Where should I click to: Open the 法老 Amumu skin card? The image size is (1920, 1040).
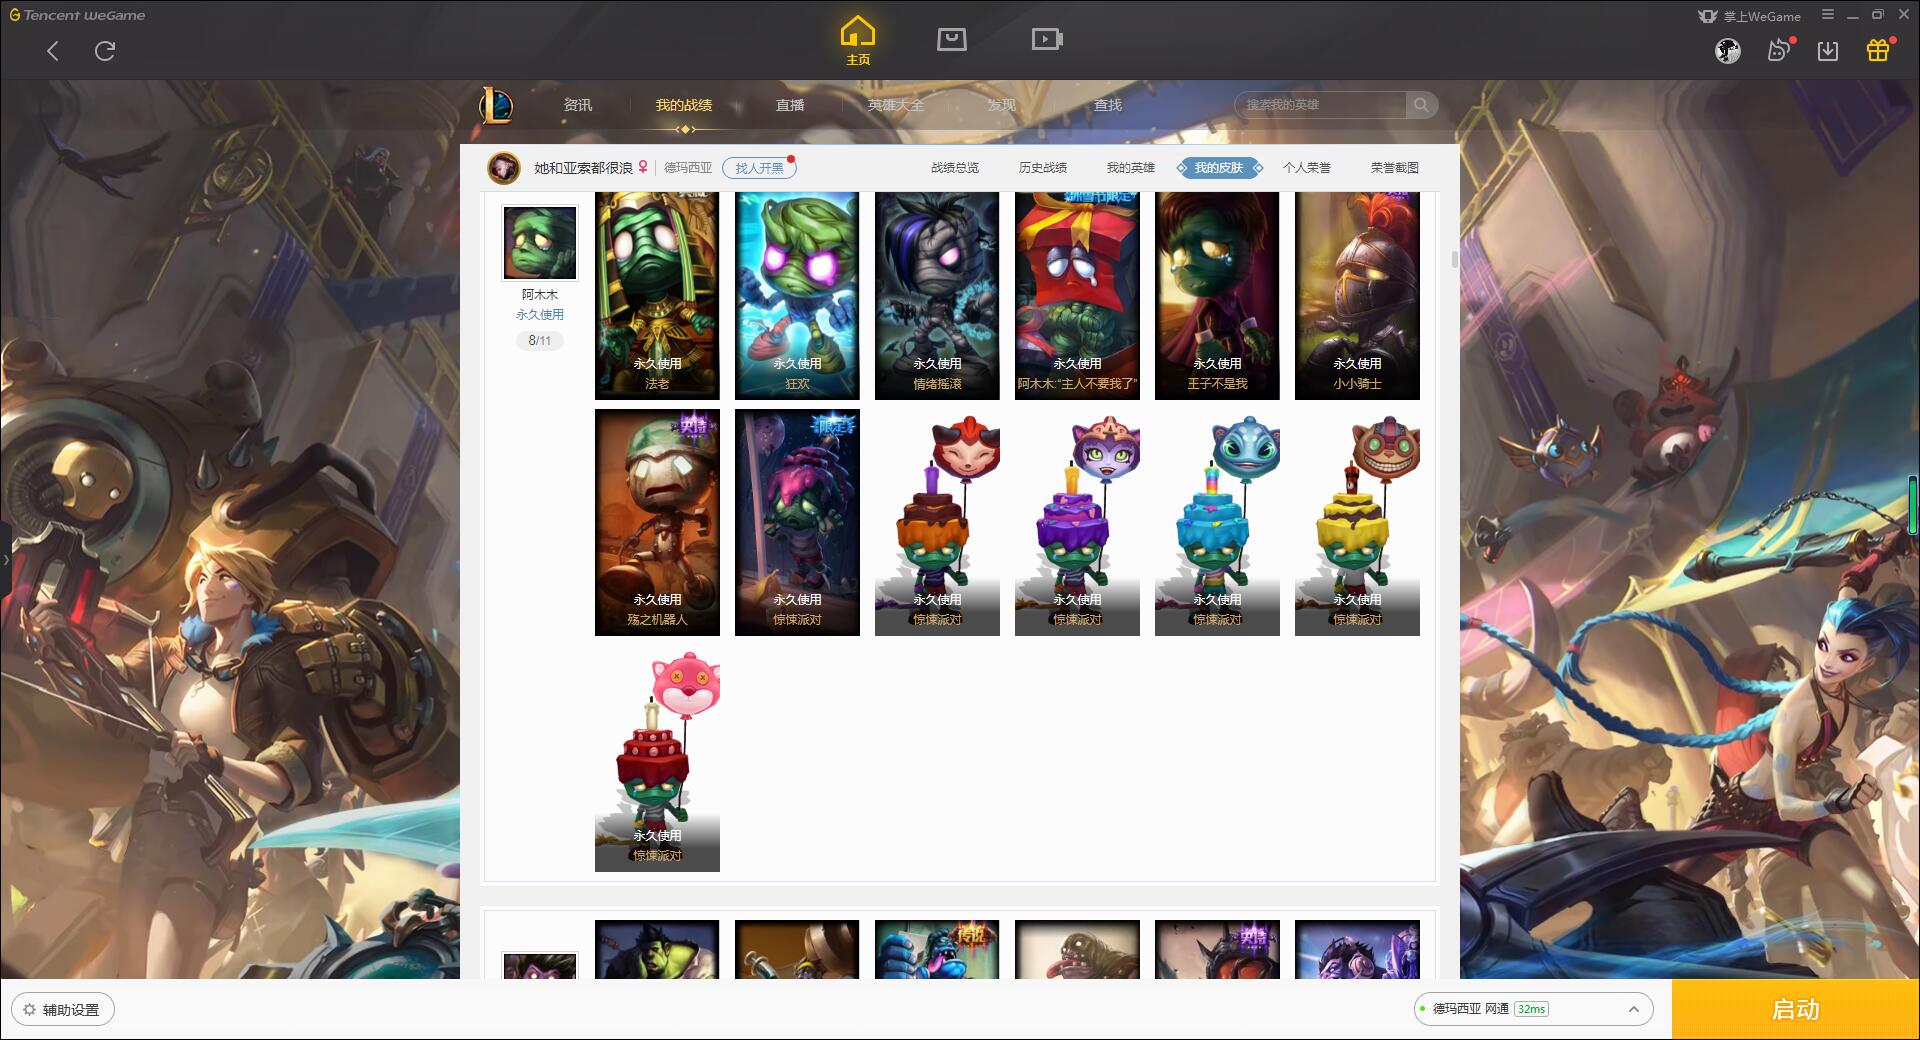(x=657, y=296)
